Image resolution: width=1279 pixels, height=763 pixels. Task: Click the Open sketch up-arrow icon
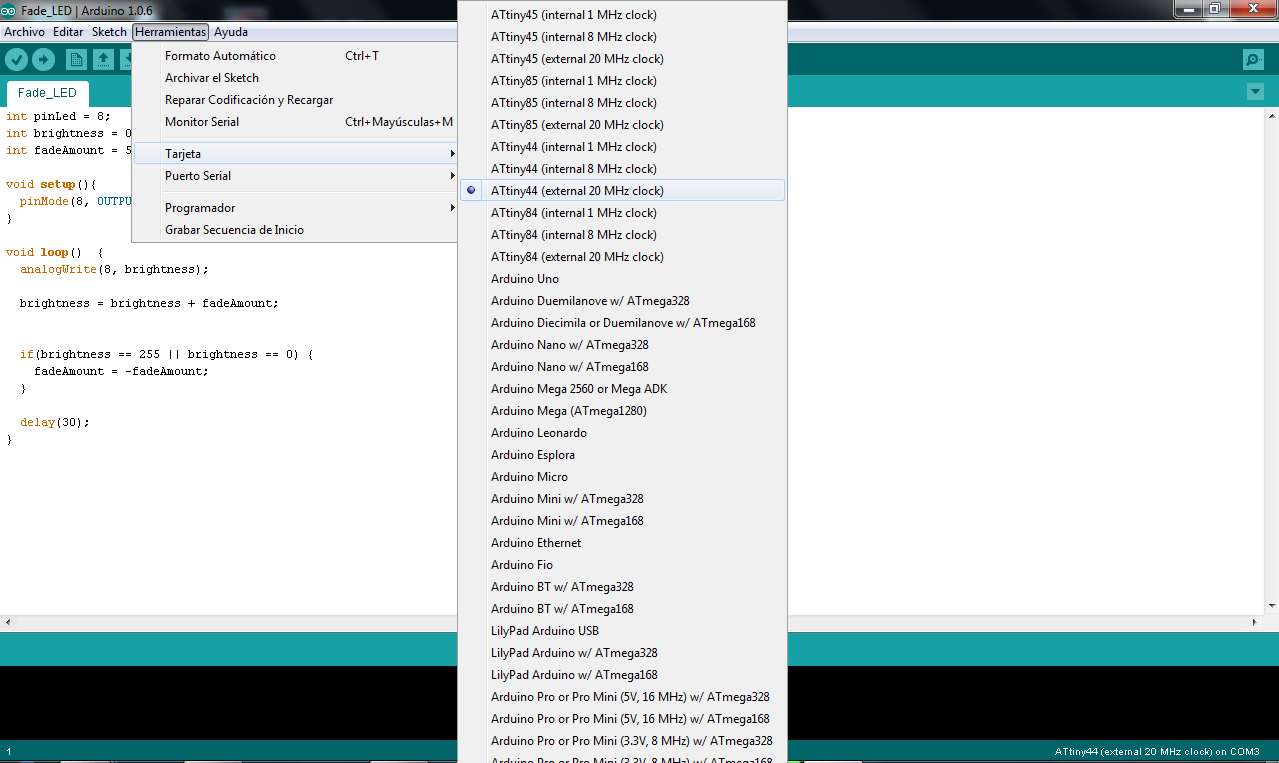pyautogui.click(x=103, y=60)
